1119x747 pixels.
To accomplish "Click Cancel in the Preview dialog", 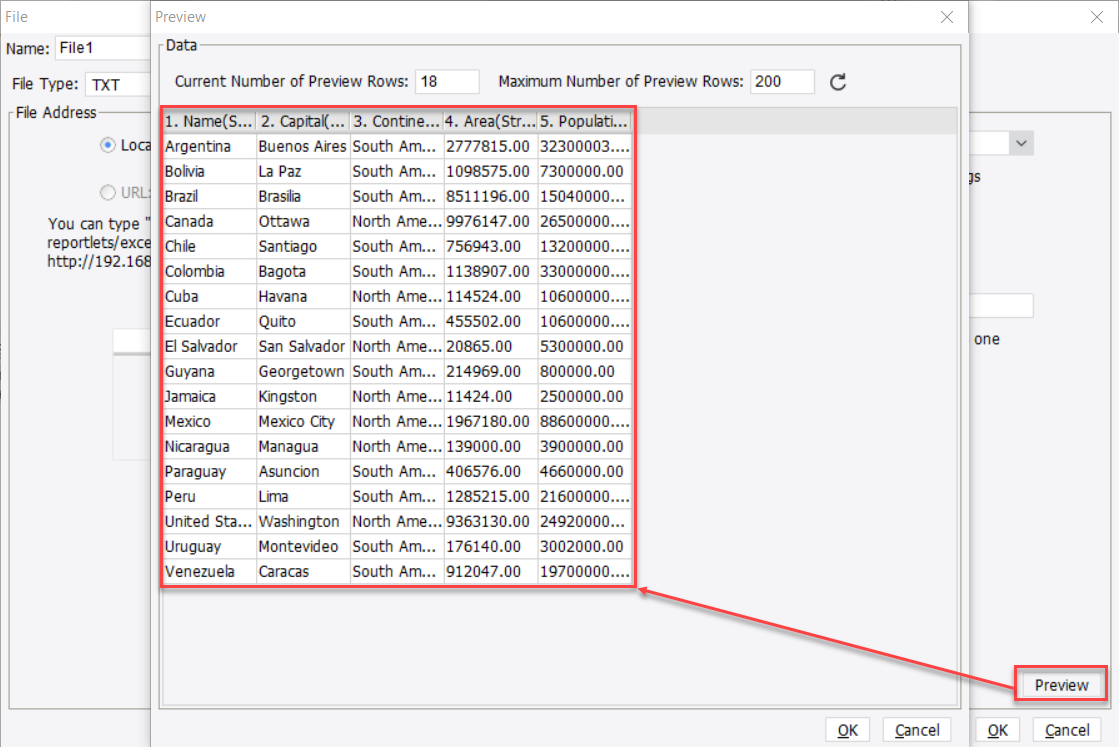I will (x=916, y=729).
